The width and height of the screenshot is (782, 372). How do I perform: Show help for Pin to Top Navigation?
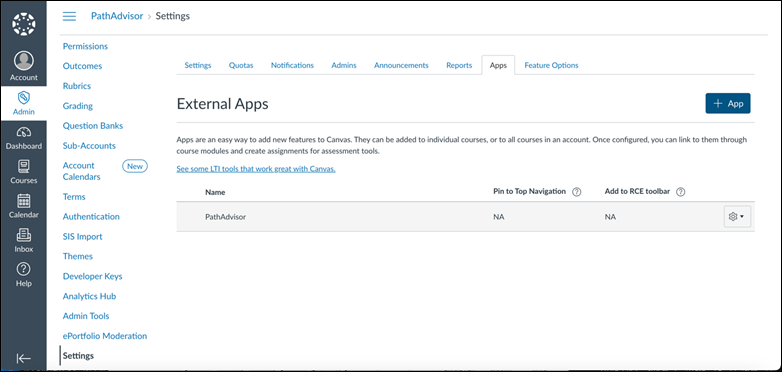[x=577, y=192]
